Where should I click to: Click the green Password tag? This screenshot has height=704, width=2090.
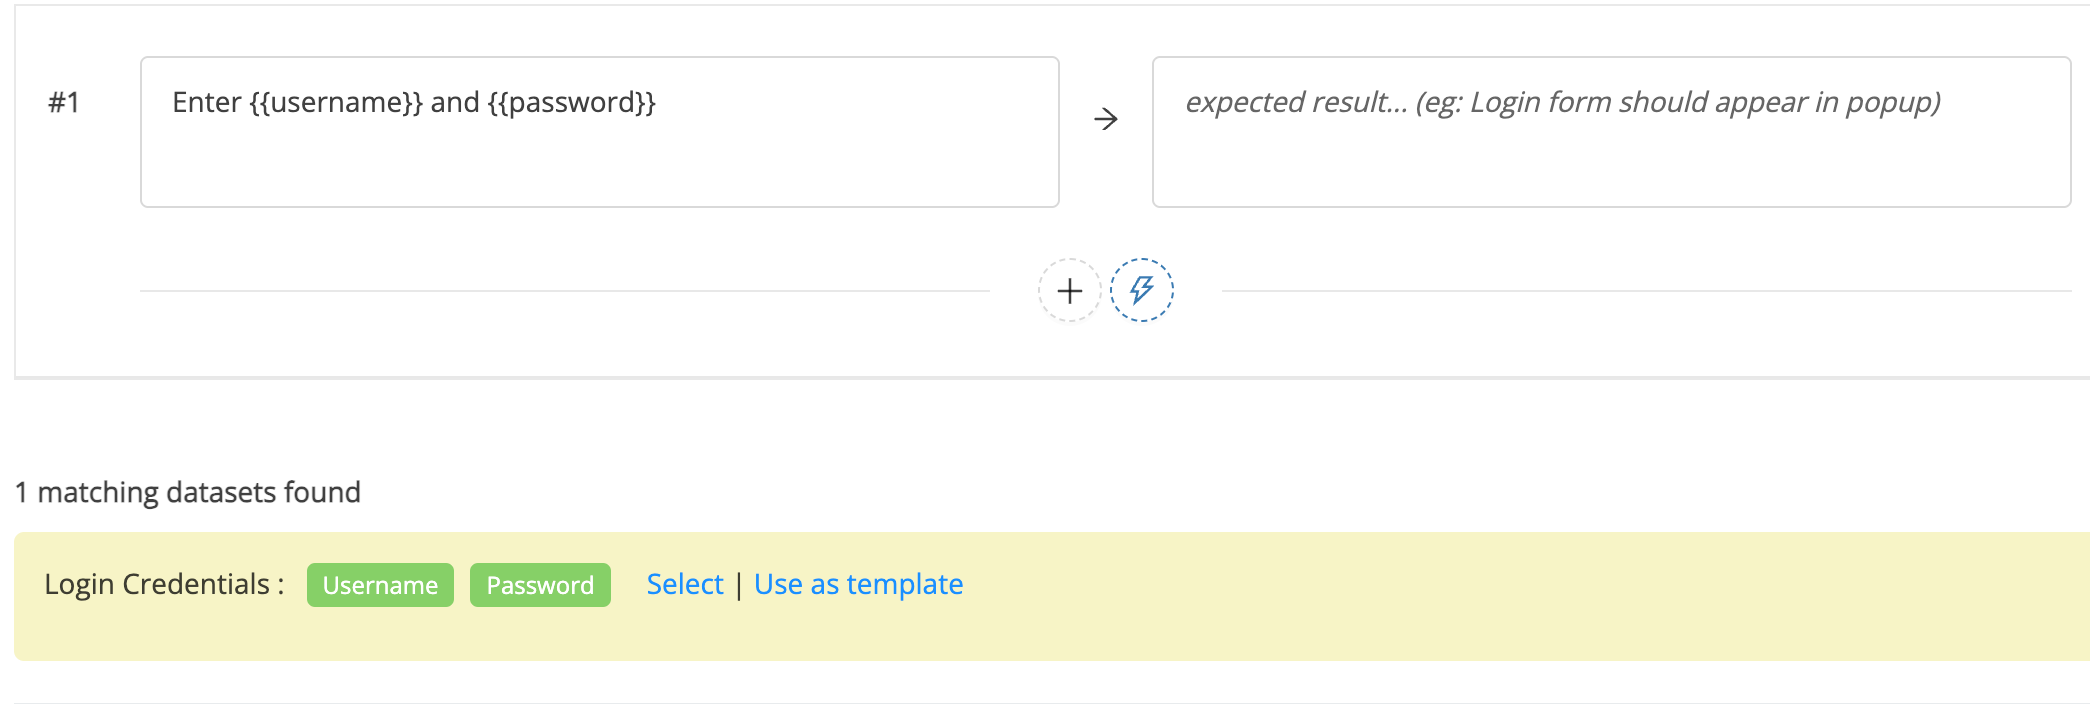point(540,585)
